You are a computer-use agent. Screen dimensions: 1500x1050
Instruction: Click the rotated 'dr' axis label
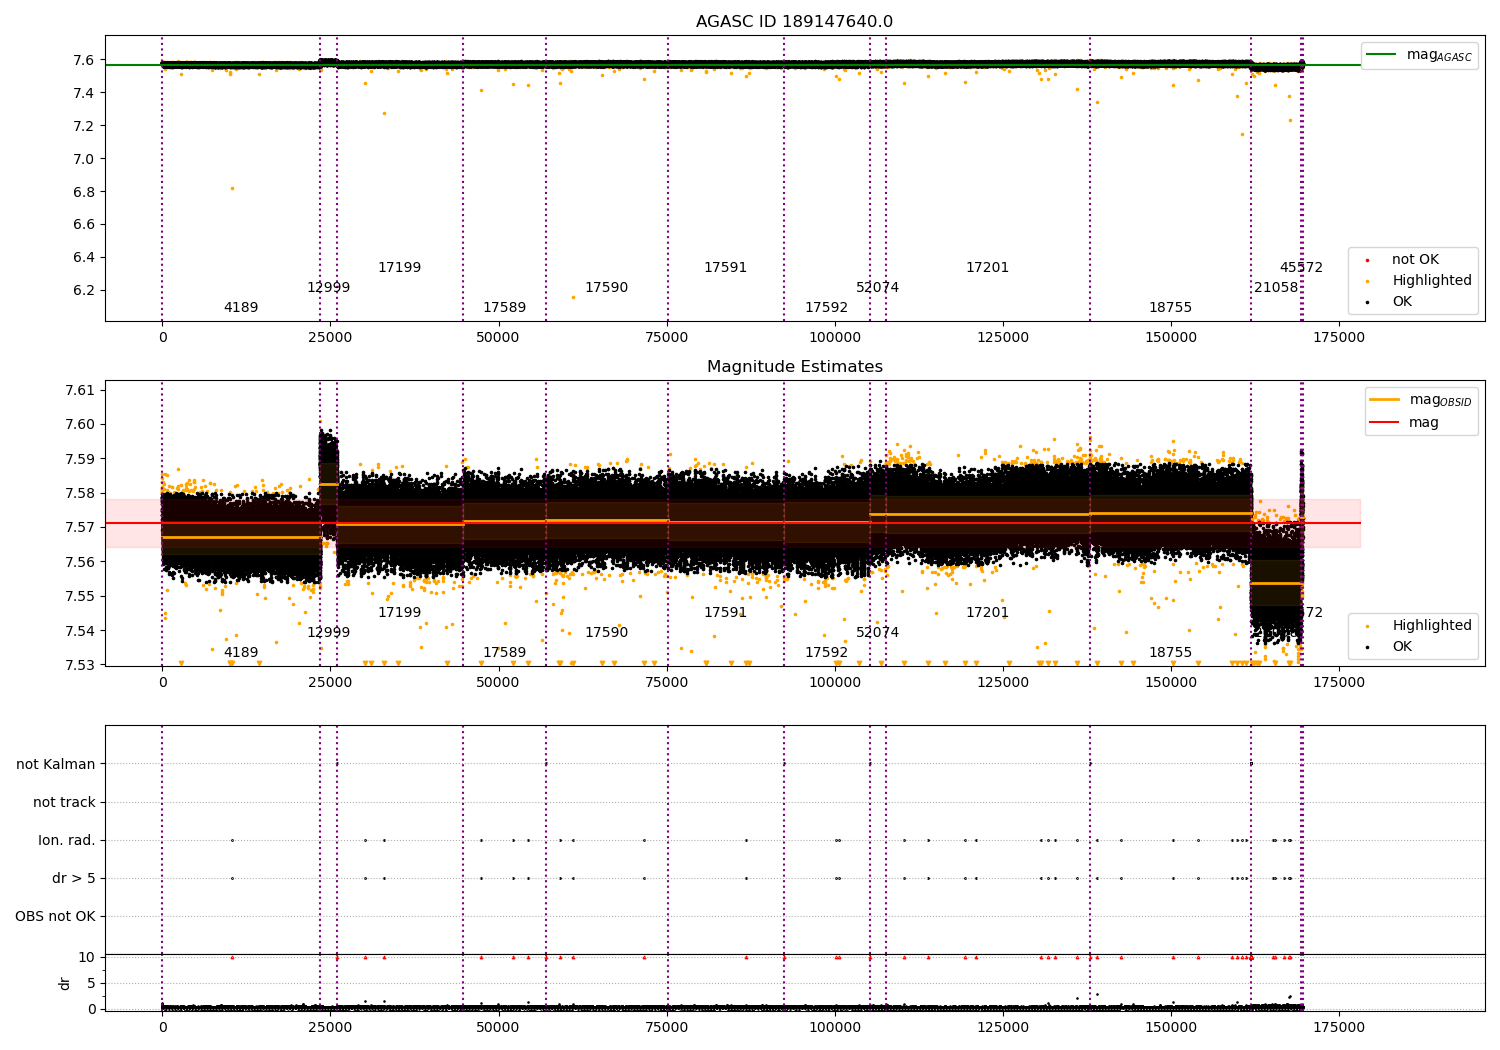coord(65,983)
